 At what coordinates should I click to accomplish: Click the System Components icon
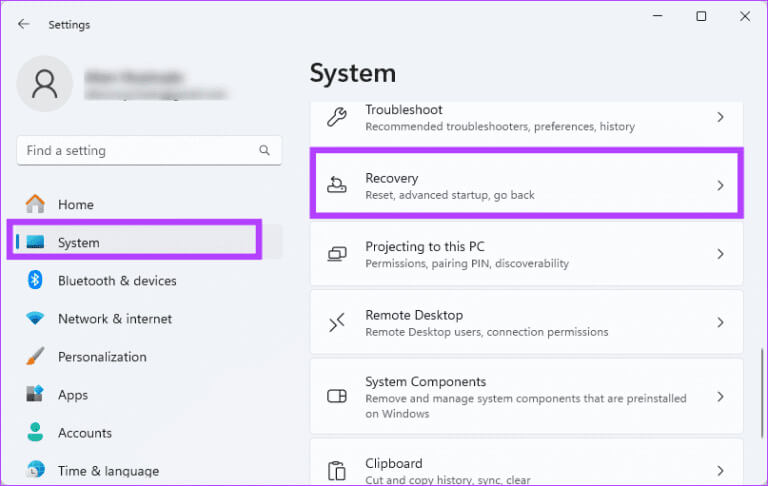[337, 396]
